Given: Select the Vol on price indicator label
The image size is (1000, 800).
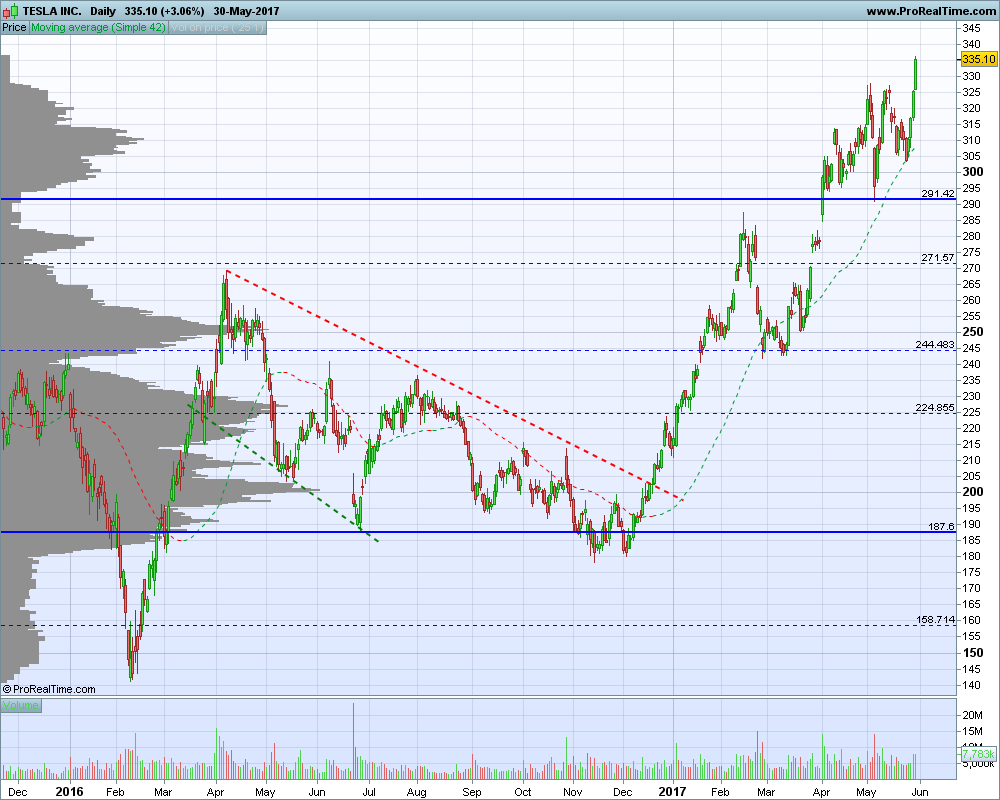Looking at the screenshot, I should tap(217, 27).
